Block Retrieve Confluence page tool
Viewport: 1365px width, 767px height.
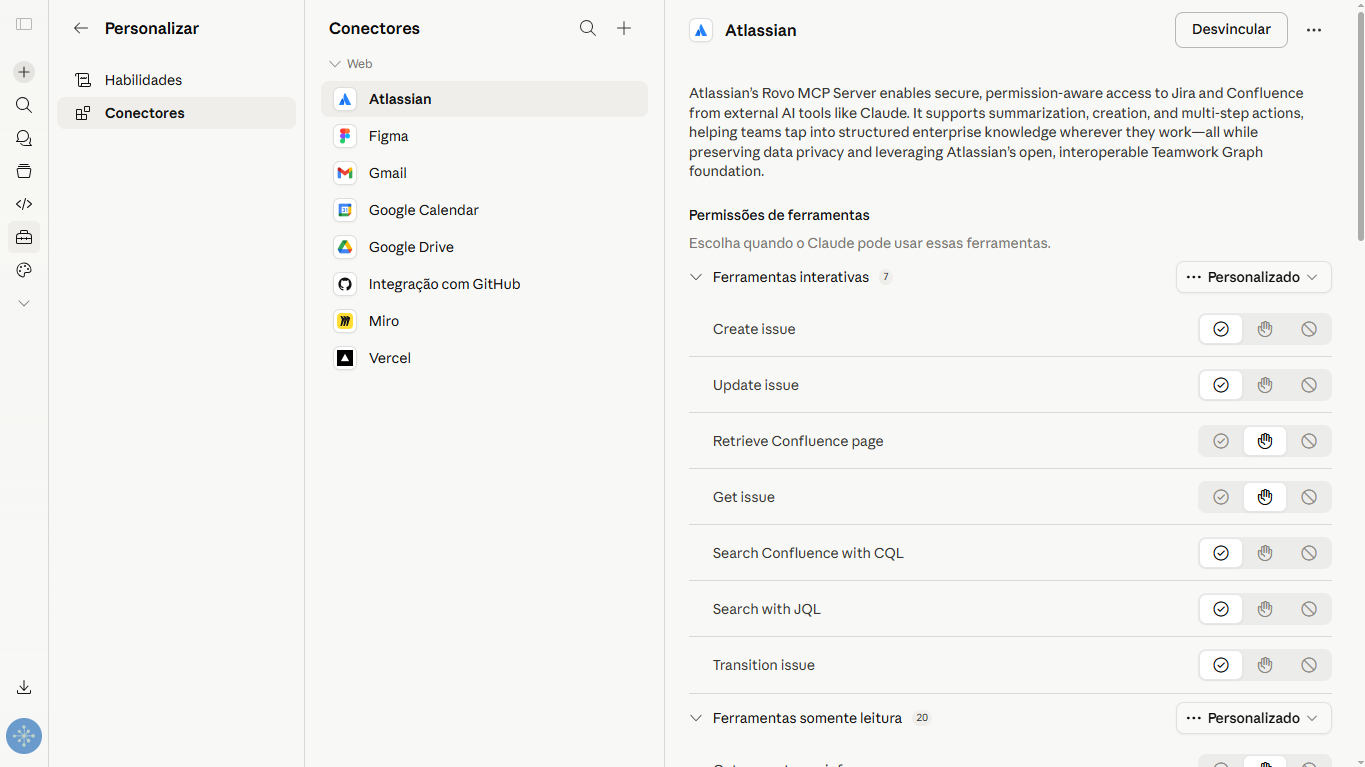click(1309, 441)
